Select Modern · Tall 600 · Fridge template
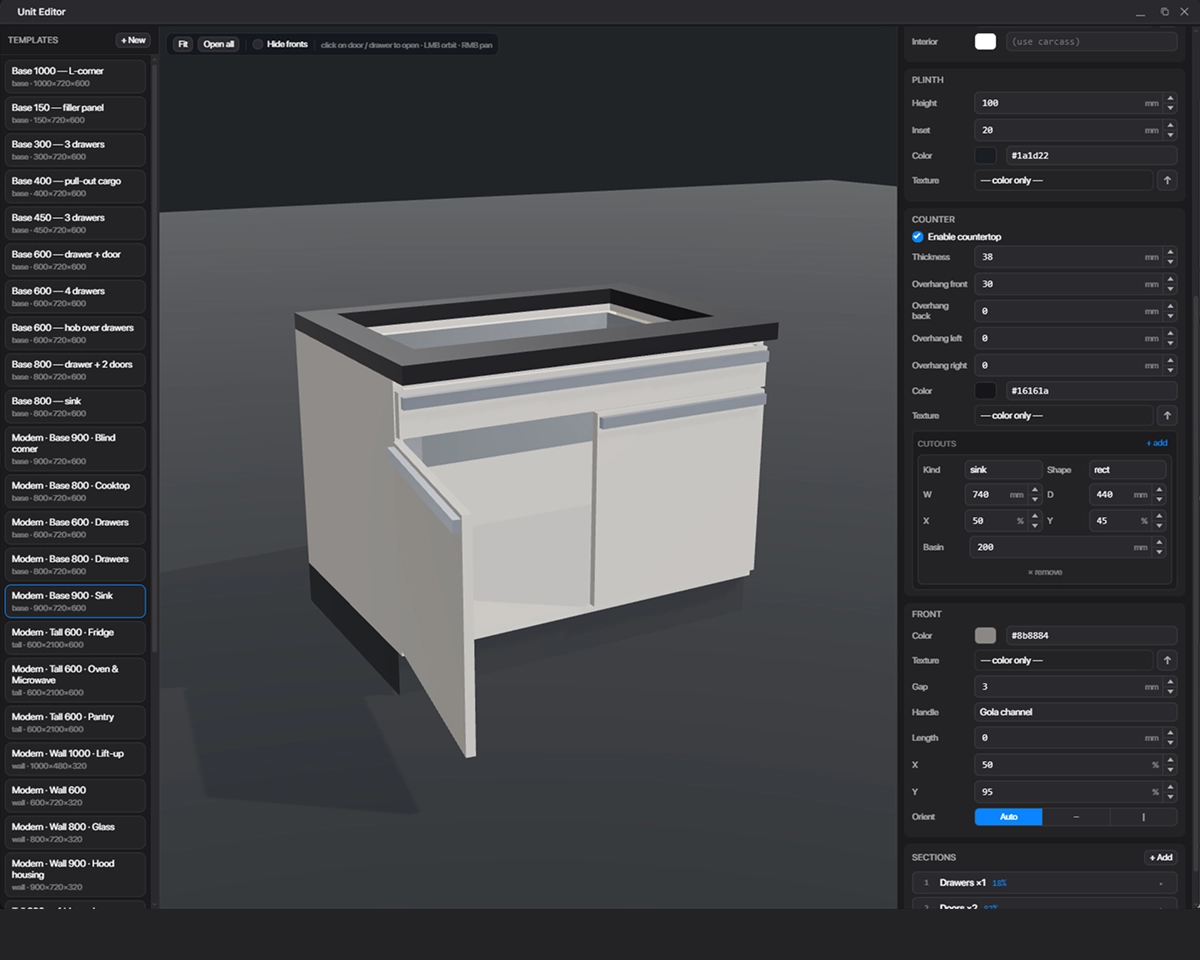The height and width of the screenshot is (960, 1200). 75,638
